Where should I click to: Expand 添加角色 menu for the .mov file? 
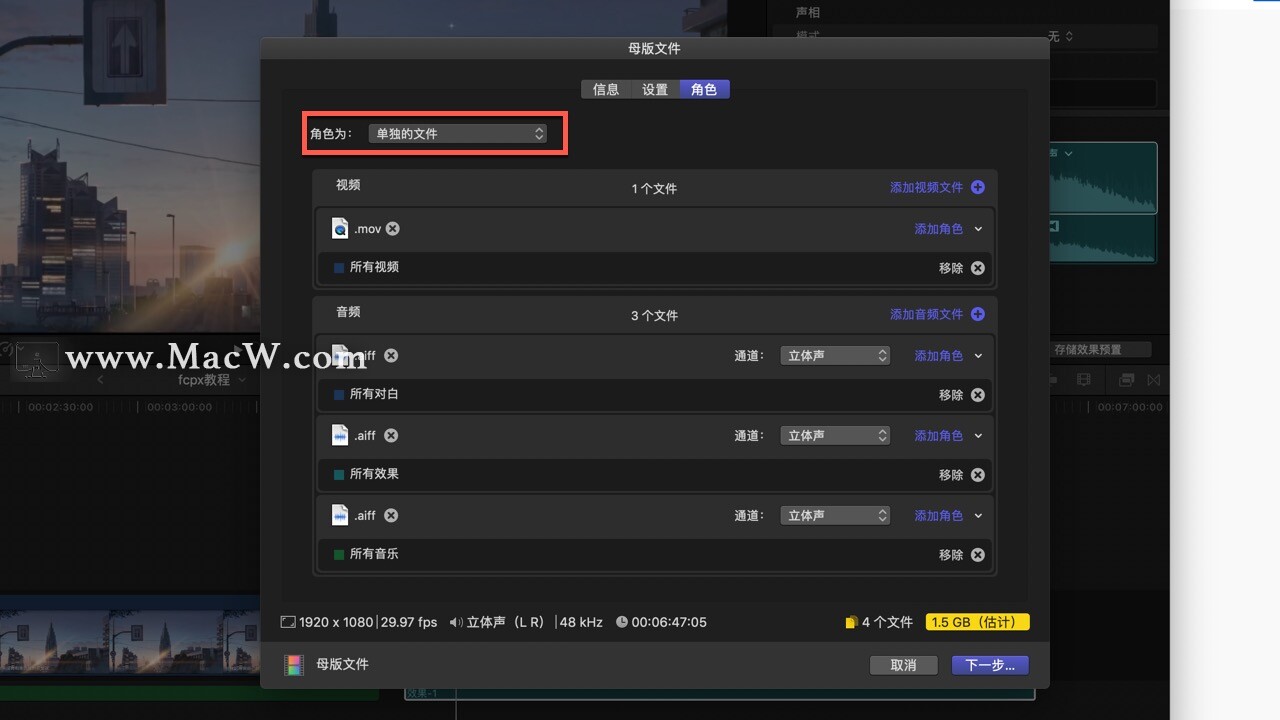978,229
